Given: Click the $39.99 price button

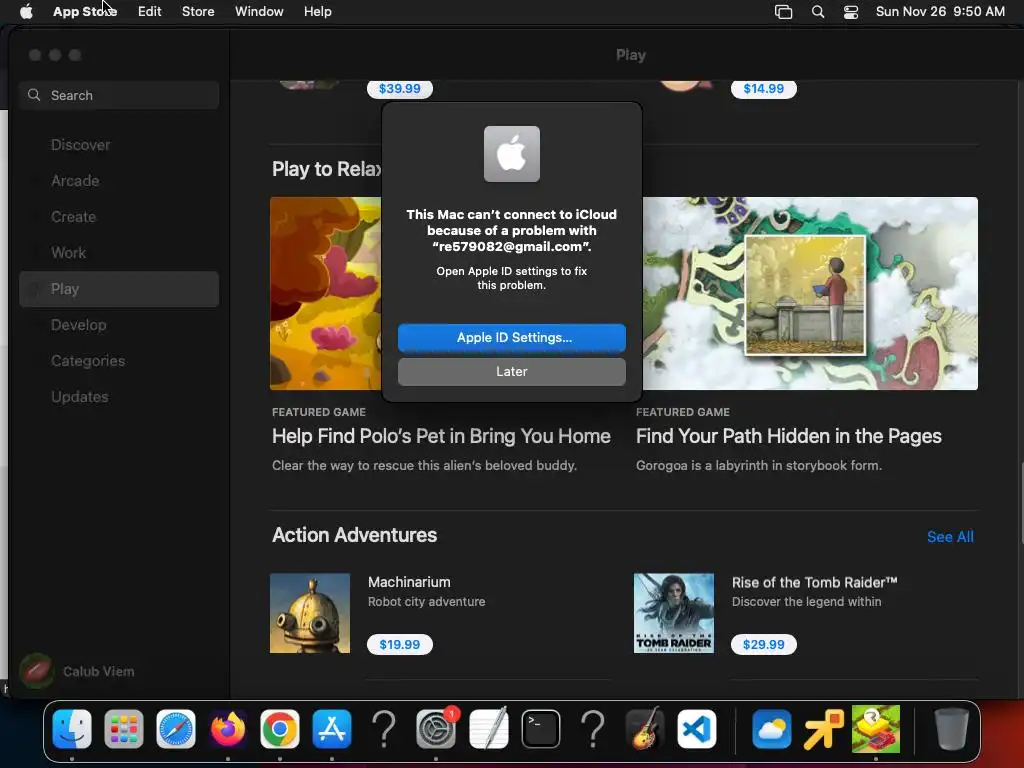Looking at the screenshot, I should (400, 89).
